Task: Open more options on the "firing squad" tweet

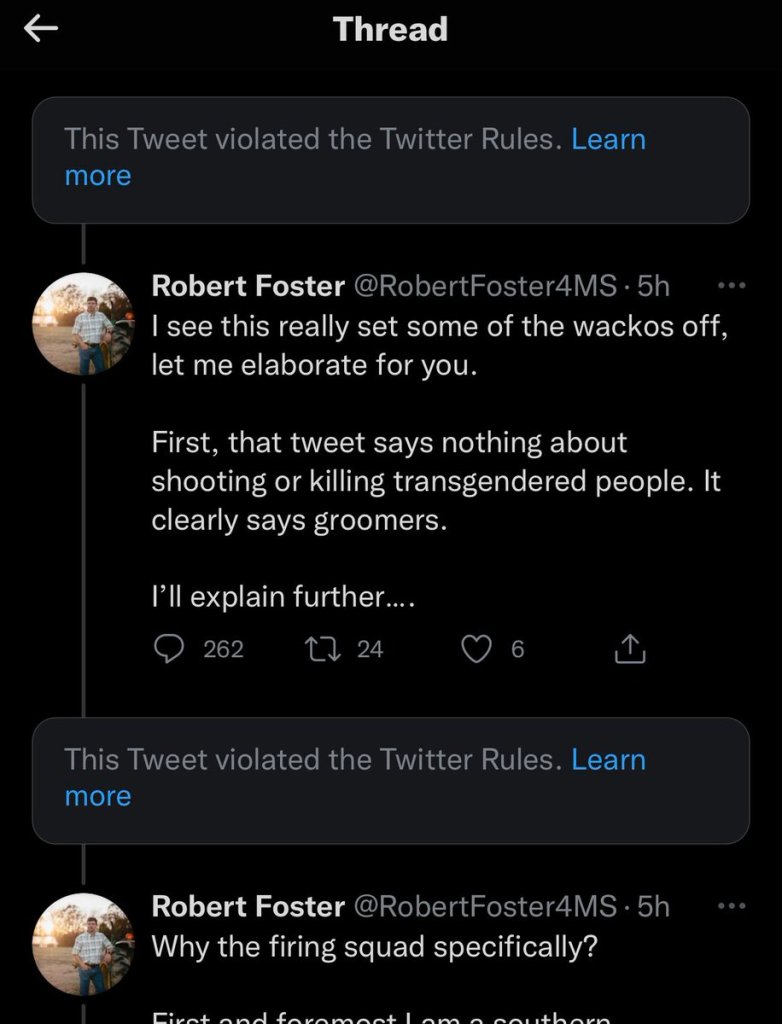Action: point(733,906)
